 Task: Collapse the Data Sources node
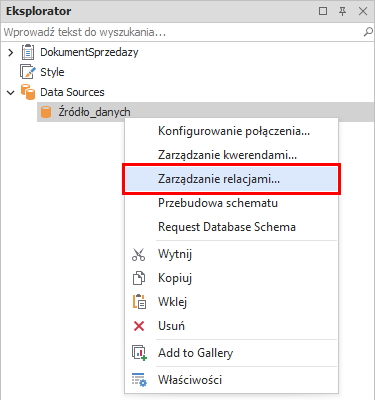coord(11,92)
